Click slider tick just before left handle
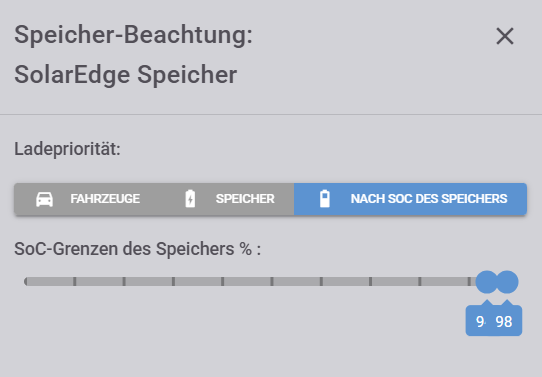The height and width of the screenshot is (377, 542). [469, 282]
